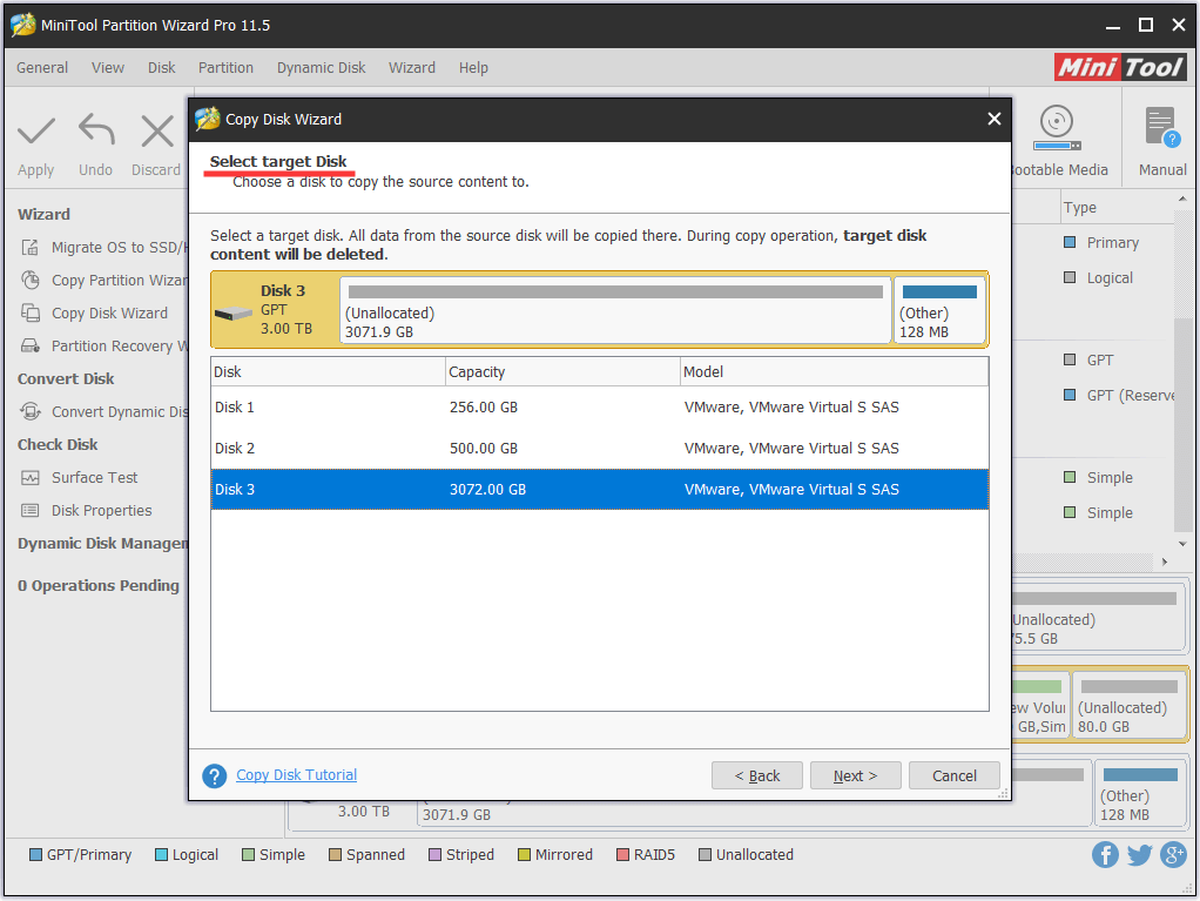Sort list by Capacity column header

[562, 372]
